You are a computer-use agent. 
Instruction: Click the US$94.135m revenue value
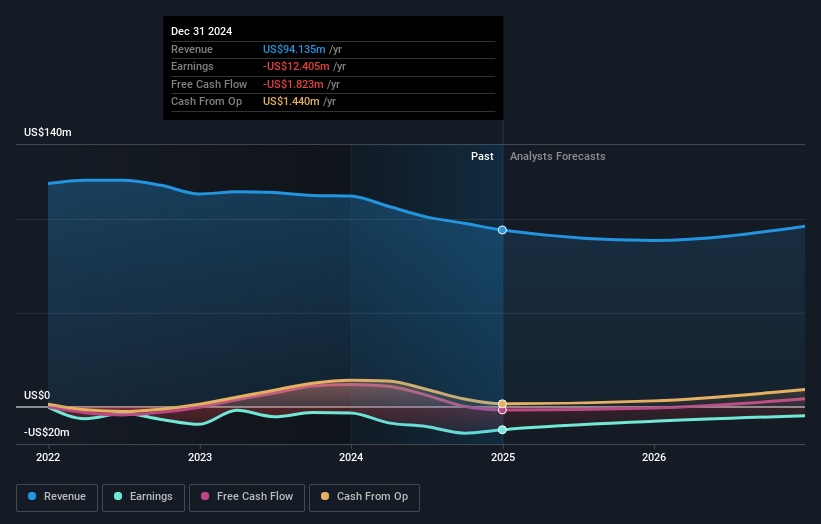[294, 49]
